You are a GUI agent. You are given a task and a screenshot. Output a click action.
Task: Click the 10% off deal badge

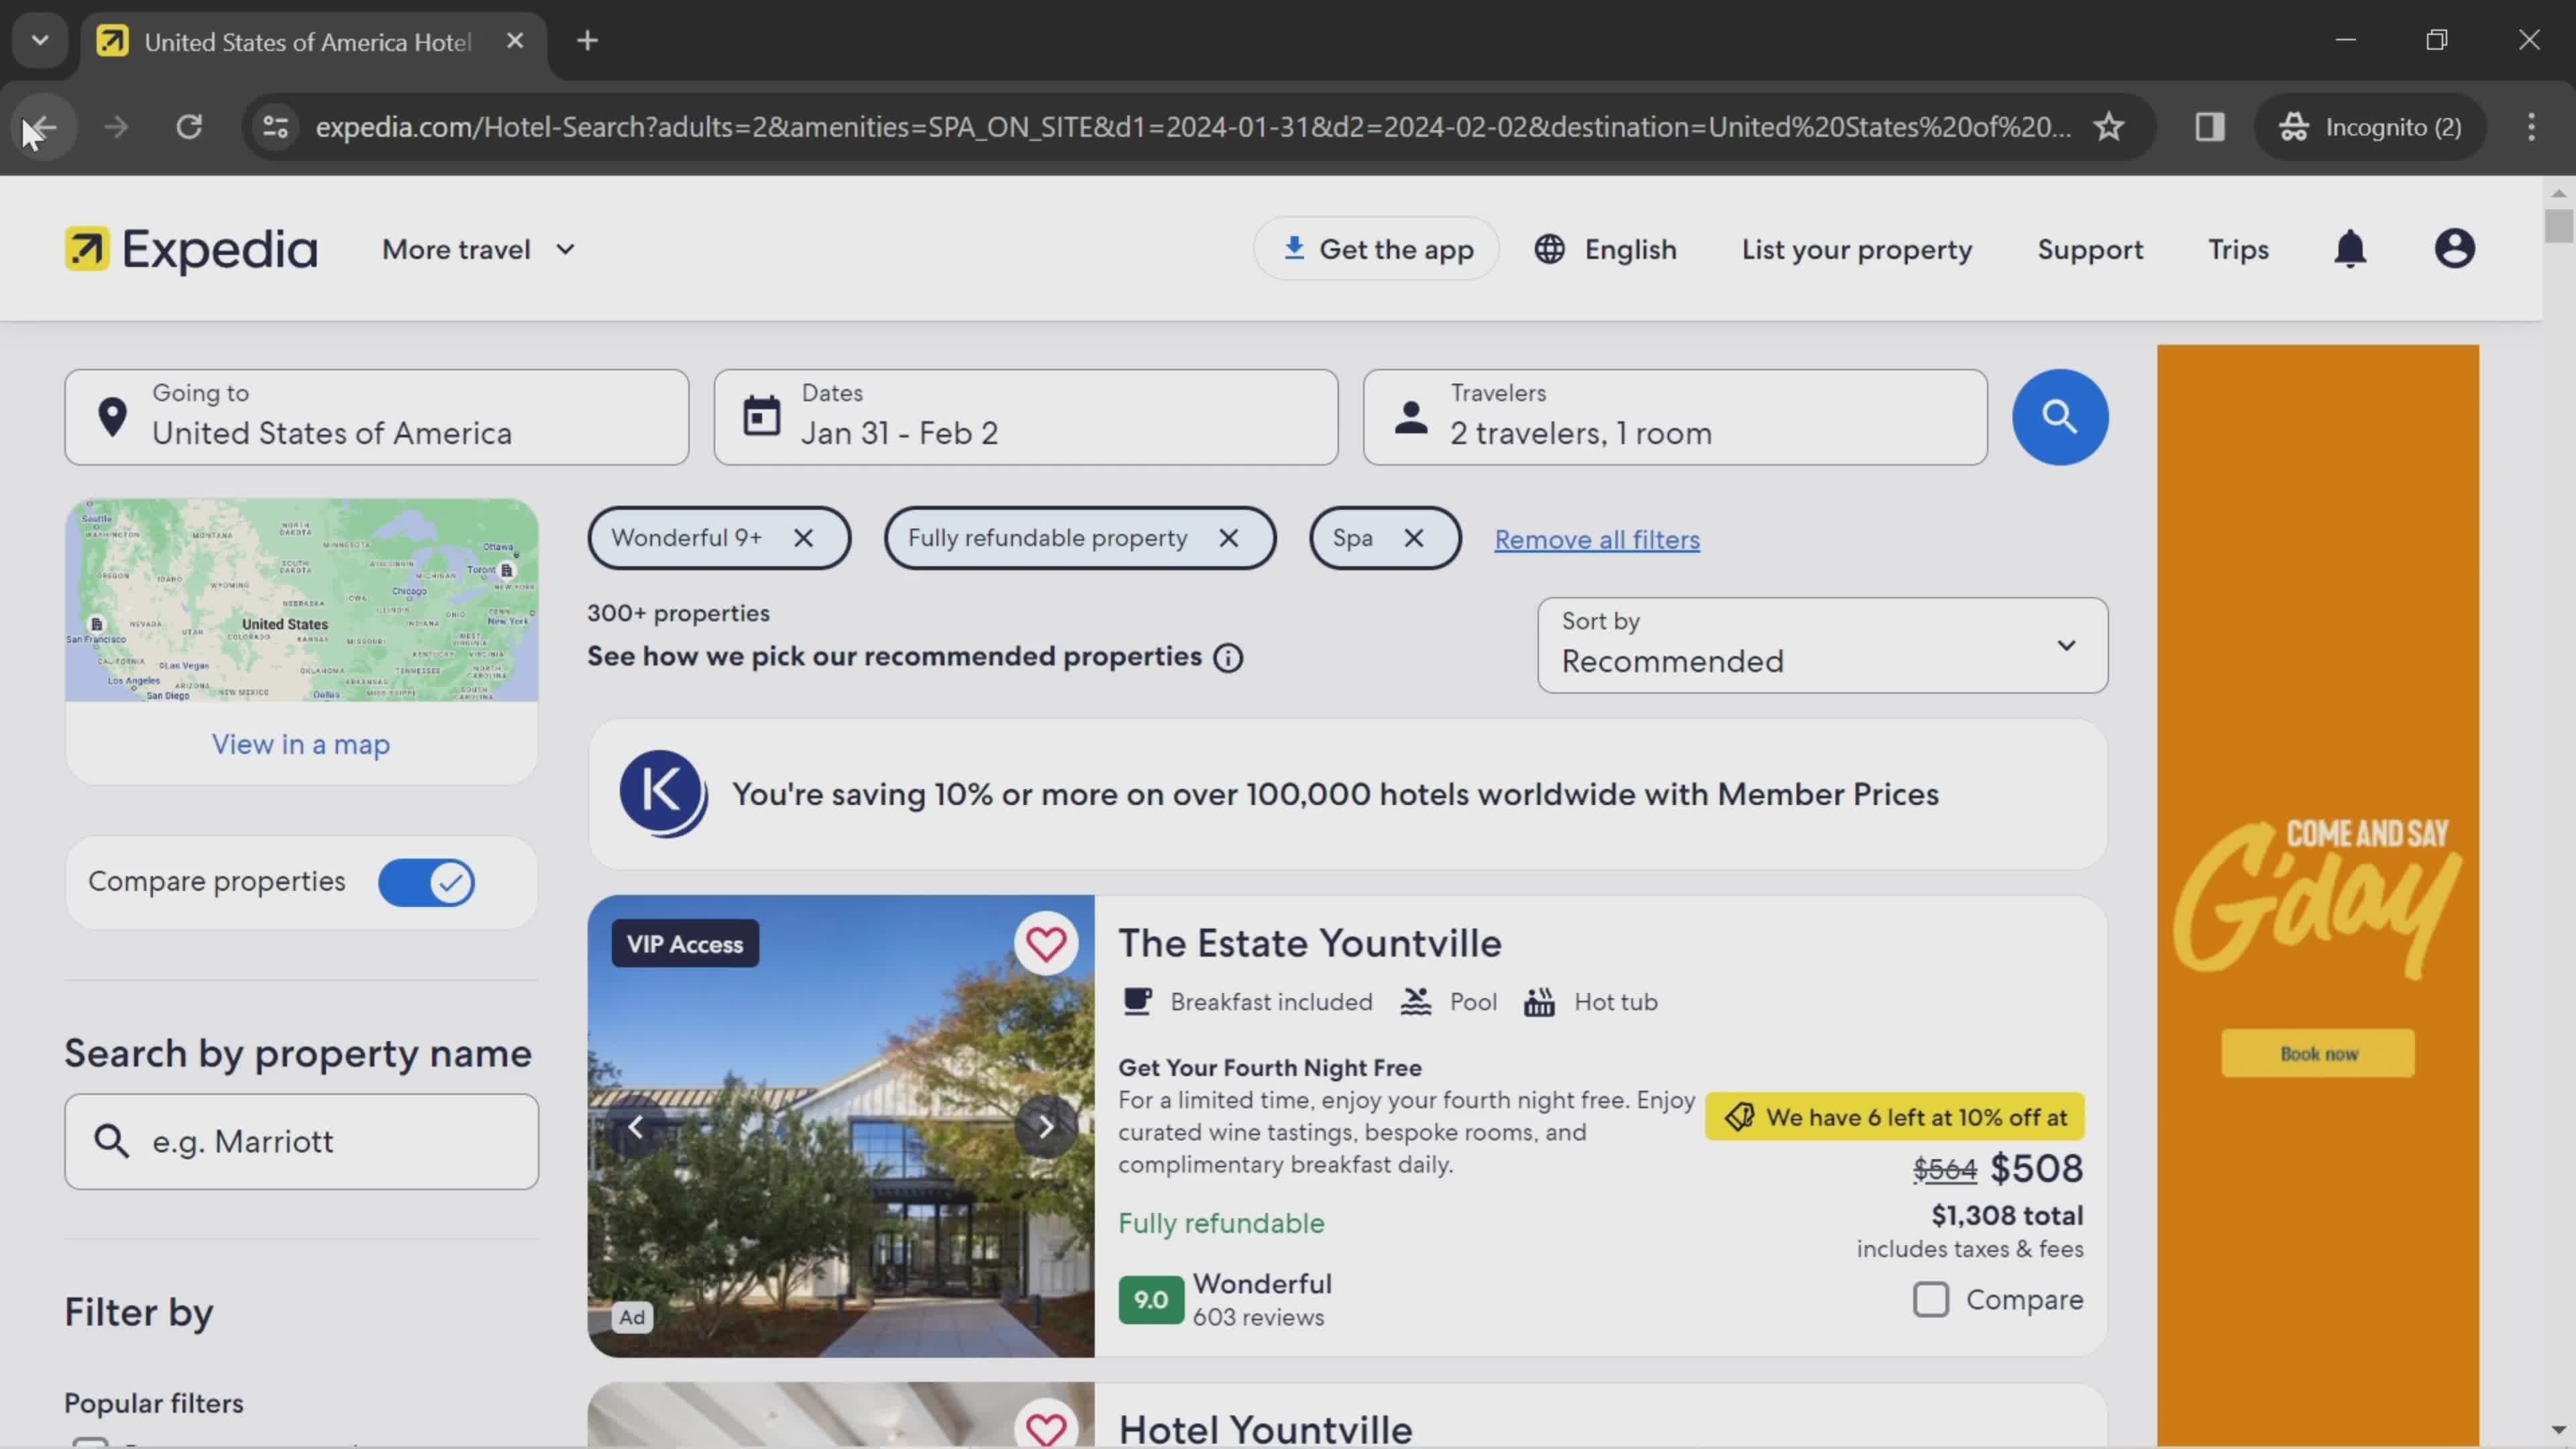pyautogui.click(x=1894, y=1117)
